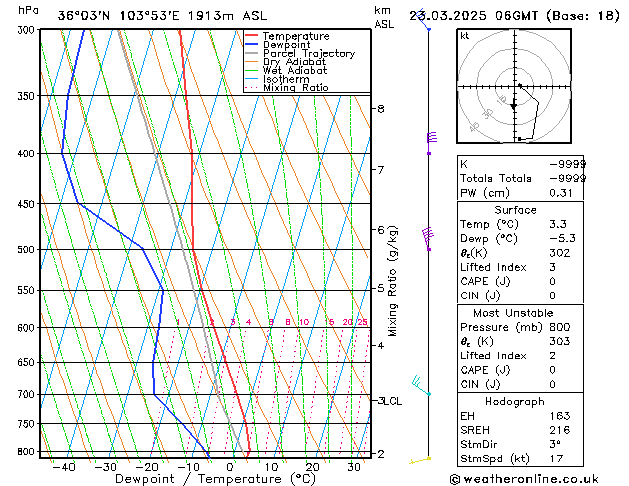Click the '5' km altitude tick label
This screenshot has width=629, height=486.
381,288
